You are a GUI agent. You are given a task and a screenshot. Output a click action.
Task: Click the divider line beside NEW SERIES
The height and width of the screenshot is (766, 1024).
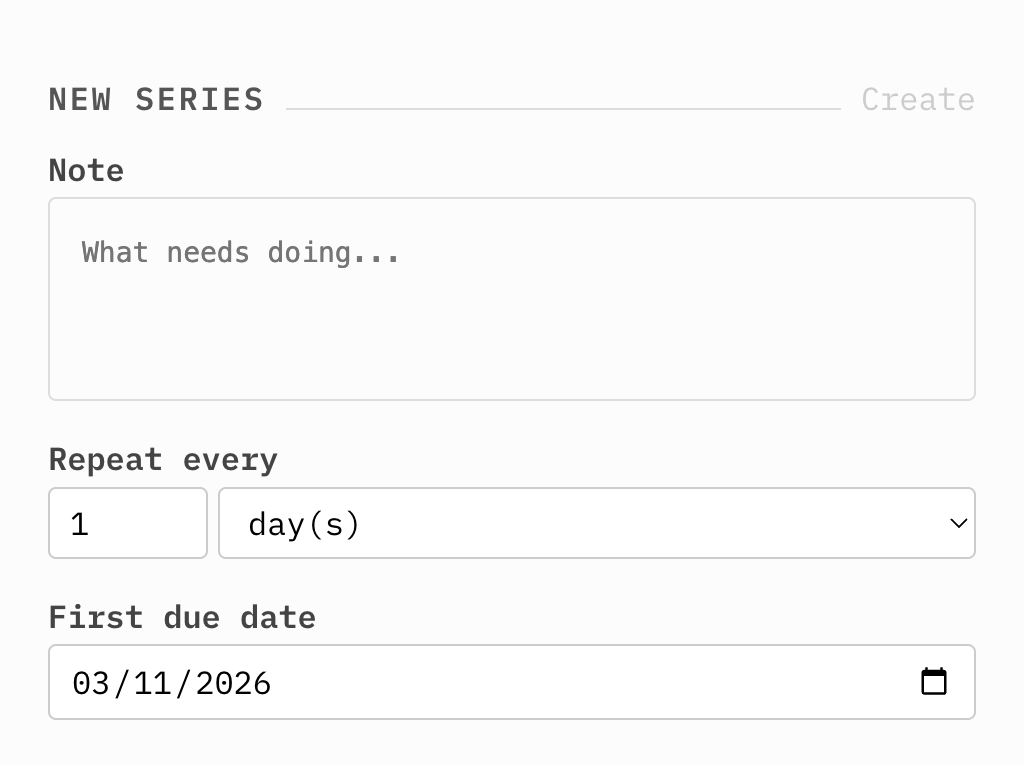click(x=562, y=108)
